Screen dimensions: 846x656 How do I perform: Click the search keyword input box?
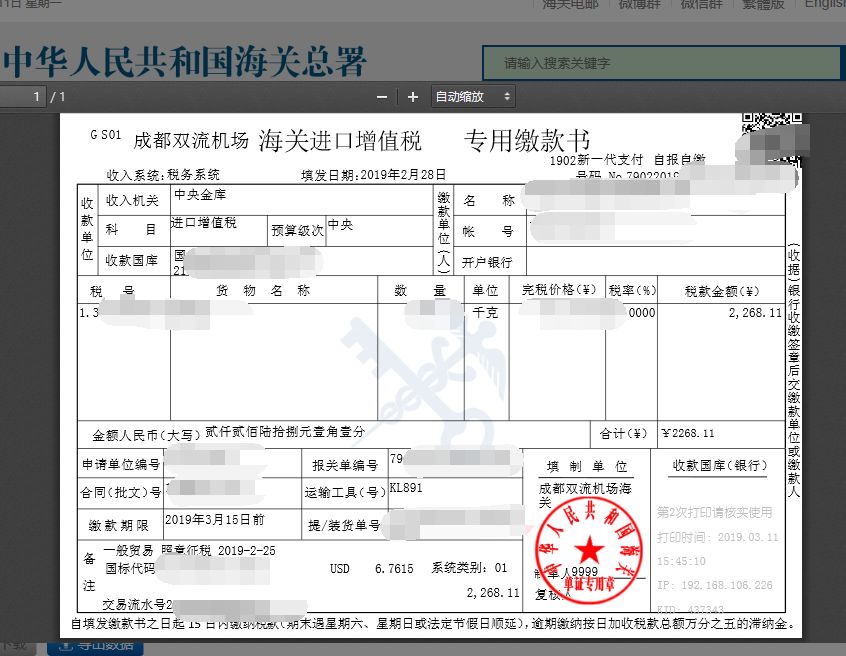click(660, 62)
